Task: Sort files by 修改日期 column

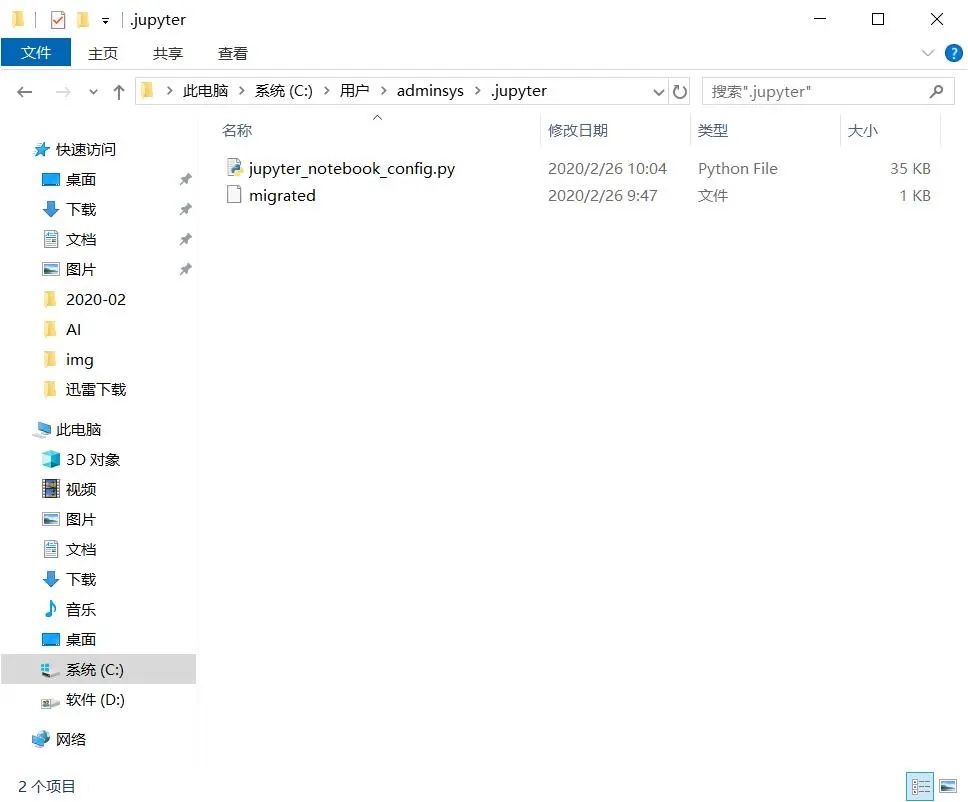Action: click(578, 130)
